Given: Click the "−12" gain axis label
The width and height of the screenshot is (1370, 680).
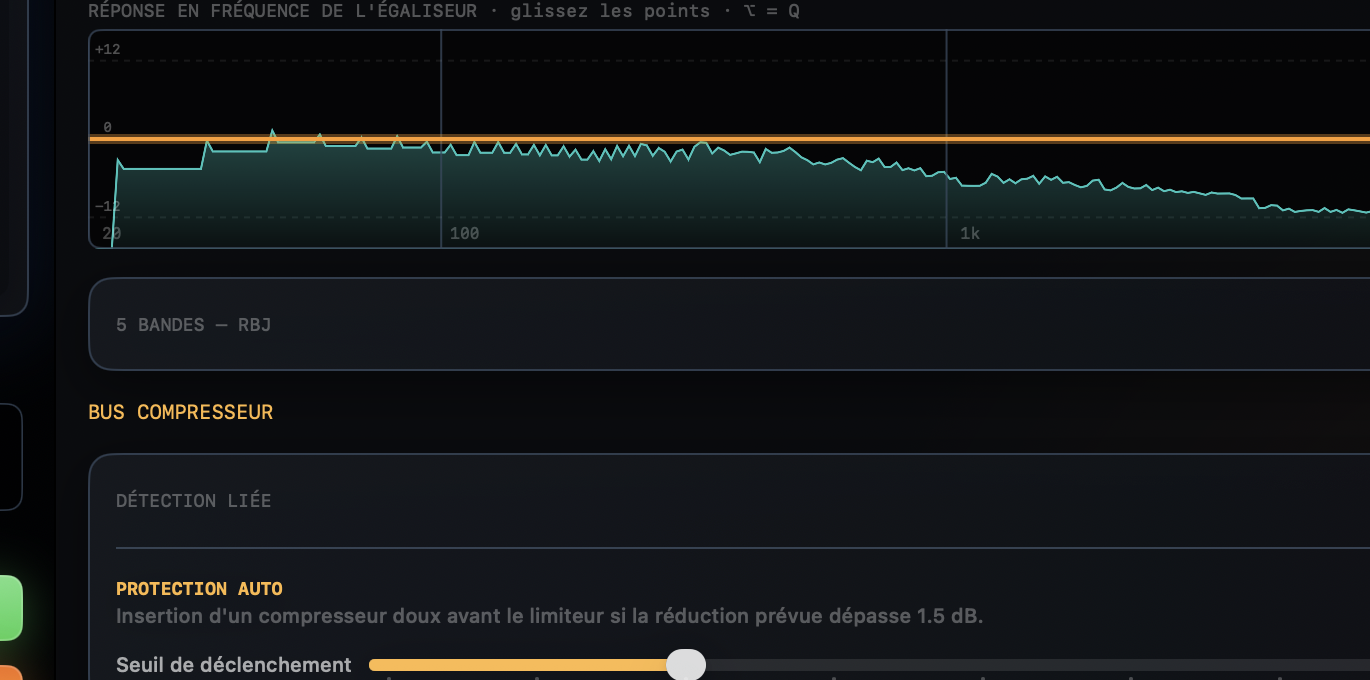Looking at the screenshot, I should 108,206.
